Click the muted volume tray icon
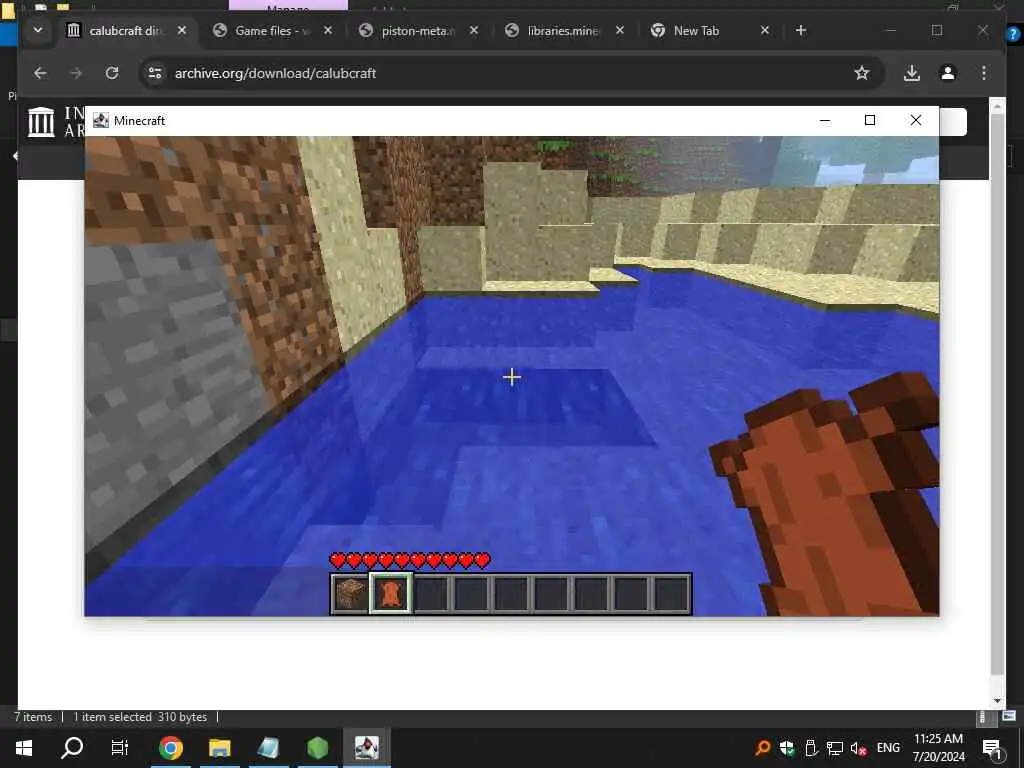Viewport: 1024px width, 768px height. [858, 748]
